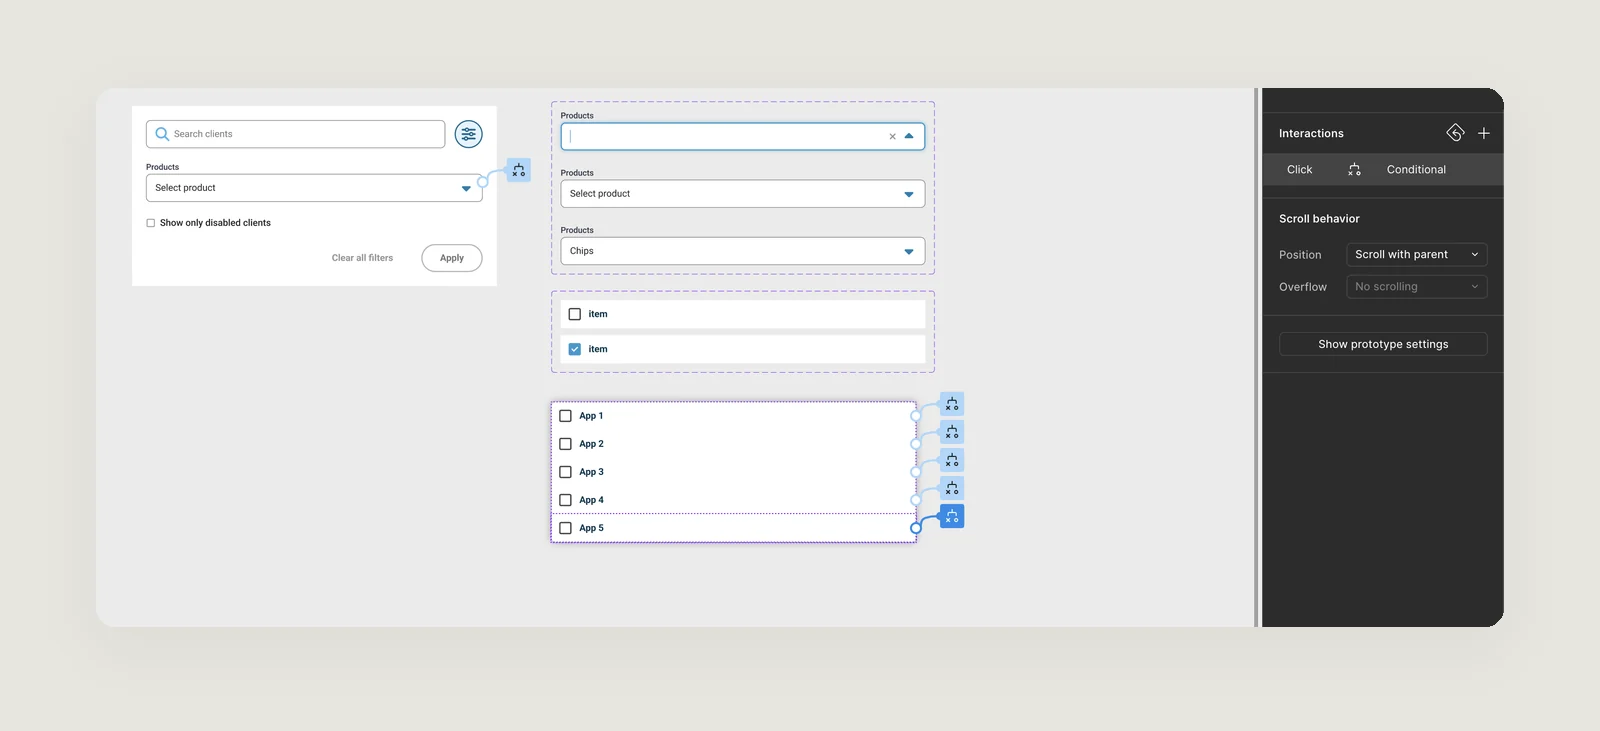Open the Chips dropdown

point(742,251)
